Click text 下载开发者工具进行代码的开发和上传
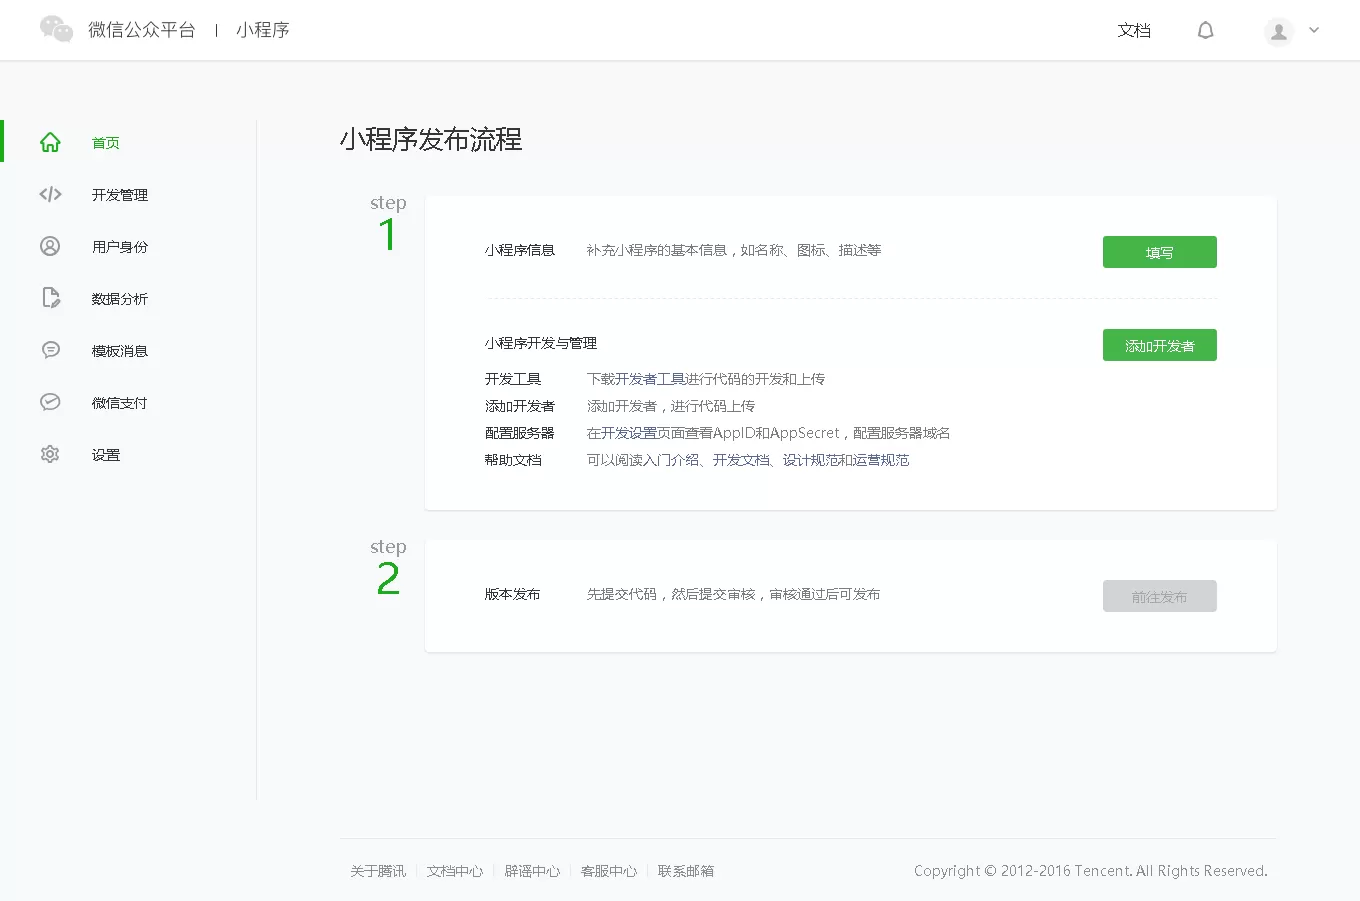The width and height of the screenshot is (1360, 901). tap(706, 379)
